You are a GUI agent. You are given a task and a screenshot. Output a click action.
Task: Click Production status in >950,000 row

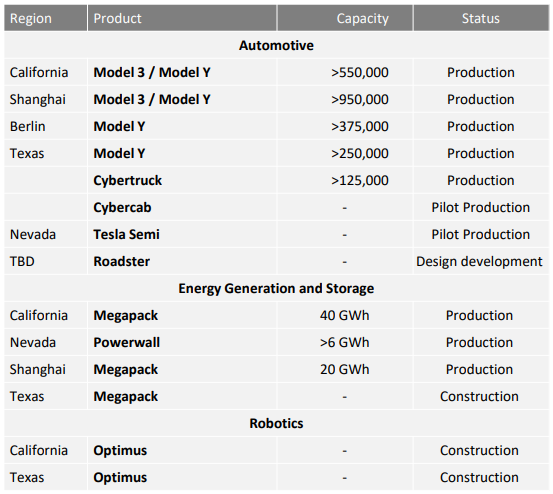[480, 99]
